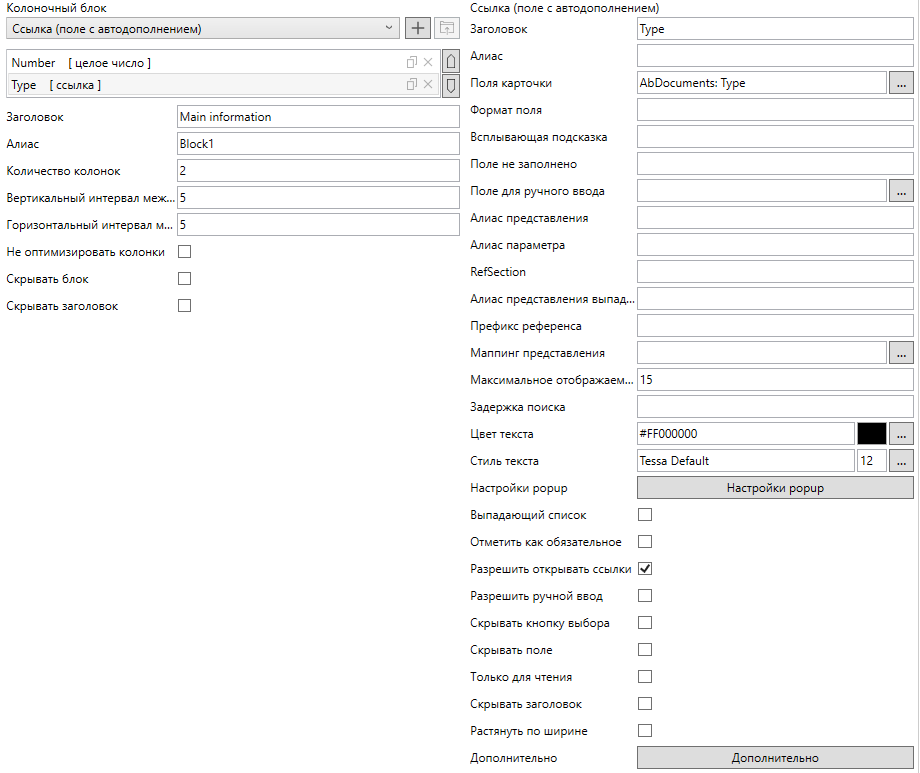Move selected item down with the down arrow
The height and width of the screenshot is (773, 920).
(x=450, y=85)
